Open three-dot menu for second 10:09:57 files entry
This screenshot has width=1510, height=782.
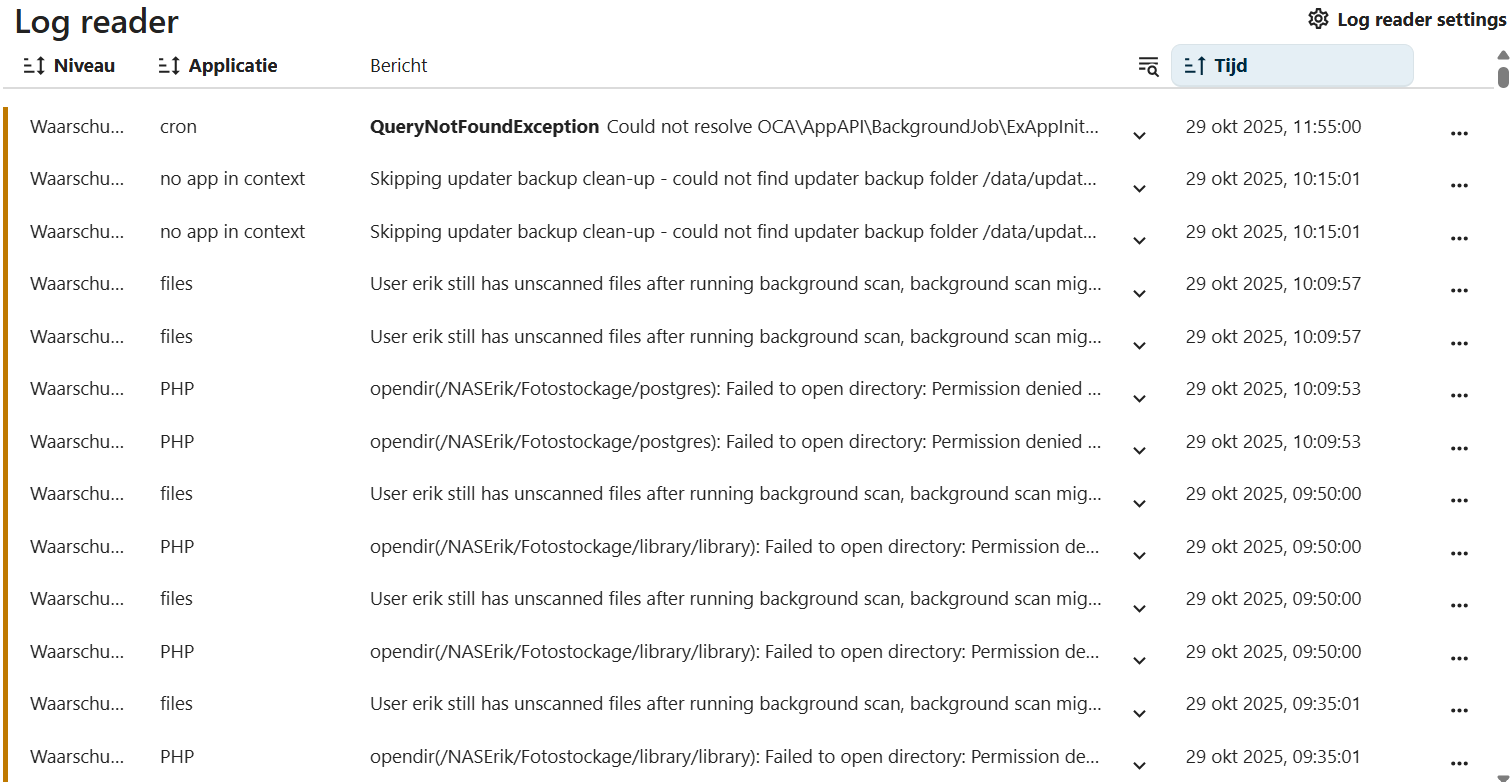1459,344
